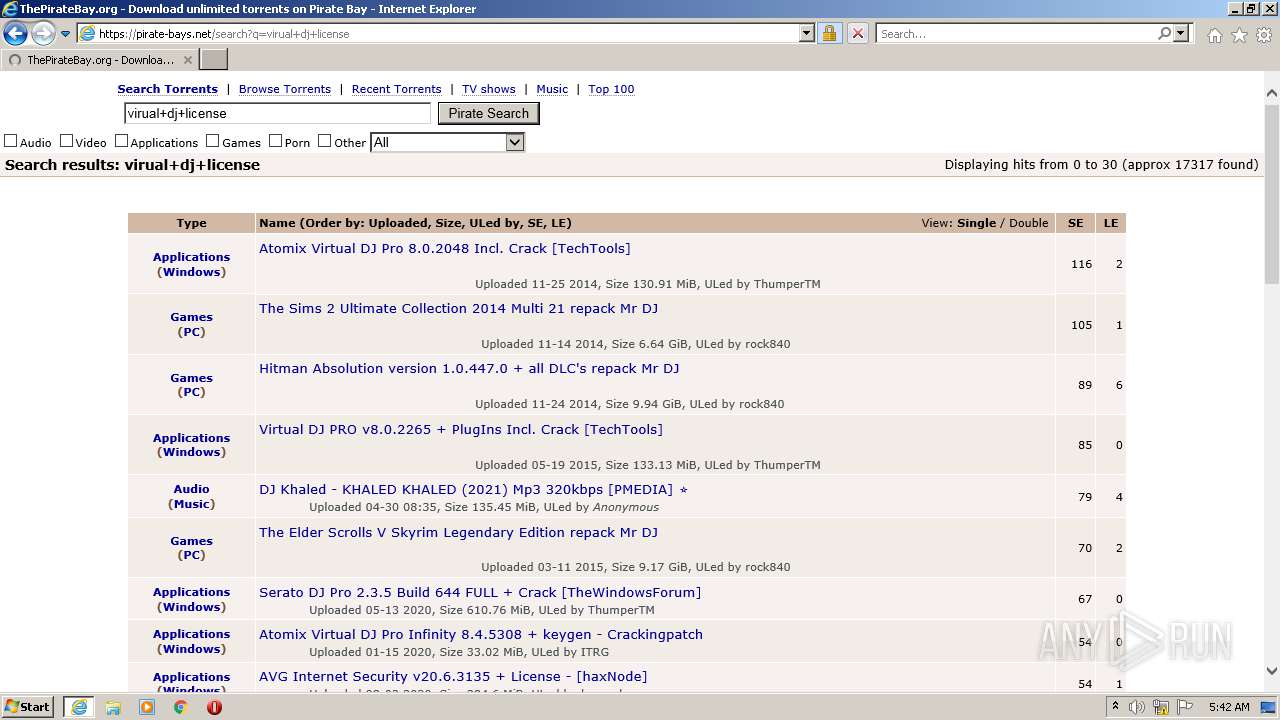Image resolution: width=1280 pixels, height=720 pixels.
Task: Open Virtual DJ PRO v8.0.2265 torrent
Action: 460,429
